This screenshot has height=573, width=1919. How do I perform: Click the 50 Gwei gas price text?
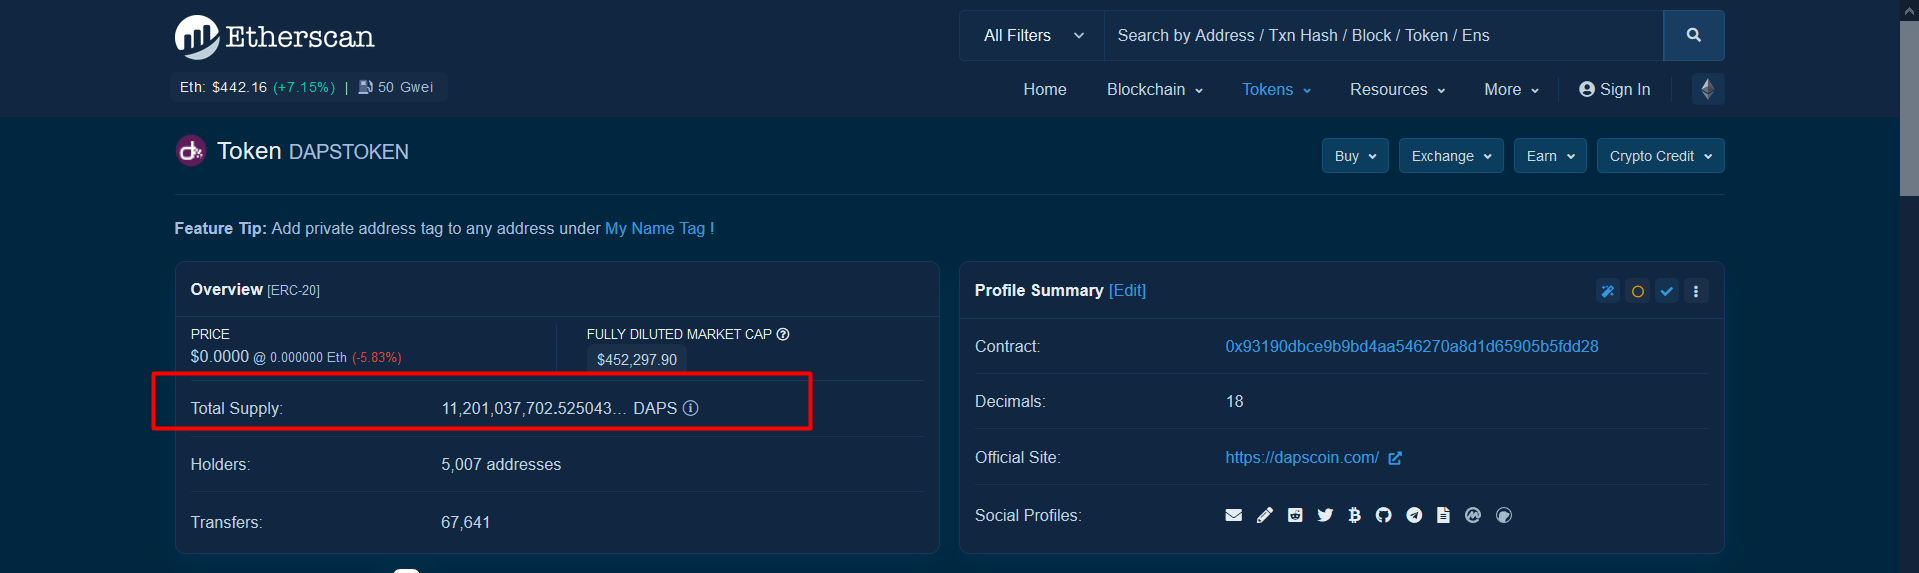pyautogui.click(x=406, y=87)
